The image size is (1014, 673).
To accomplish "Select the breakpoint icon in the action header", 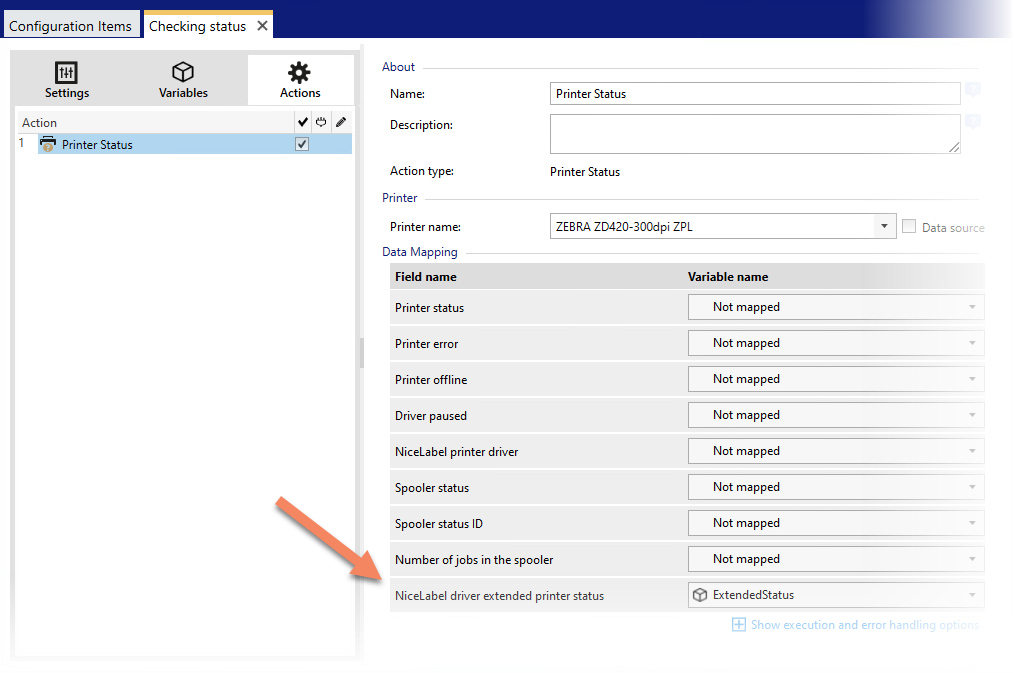I will pyautogui.click(x=321, y=122).
